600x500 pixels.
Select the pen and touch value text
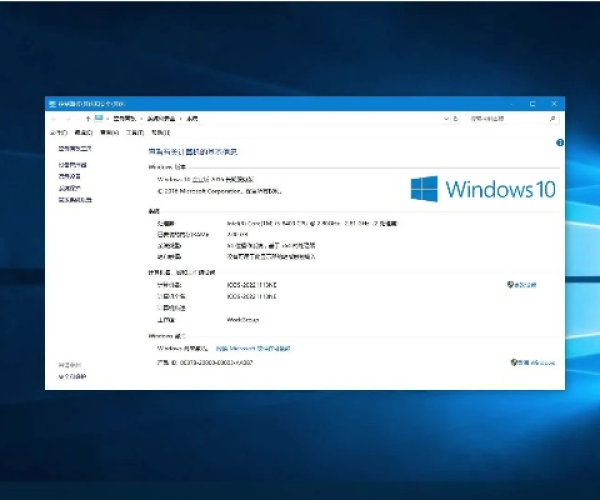[x=271, y=257]
